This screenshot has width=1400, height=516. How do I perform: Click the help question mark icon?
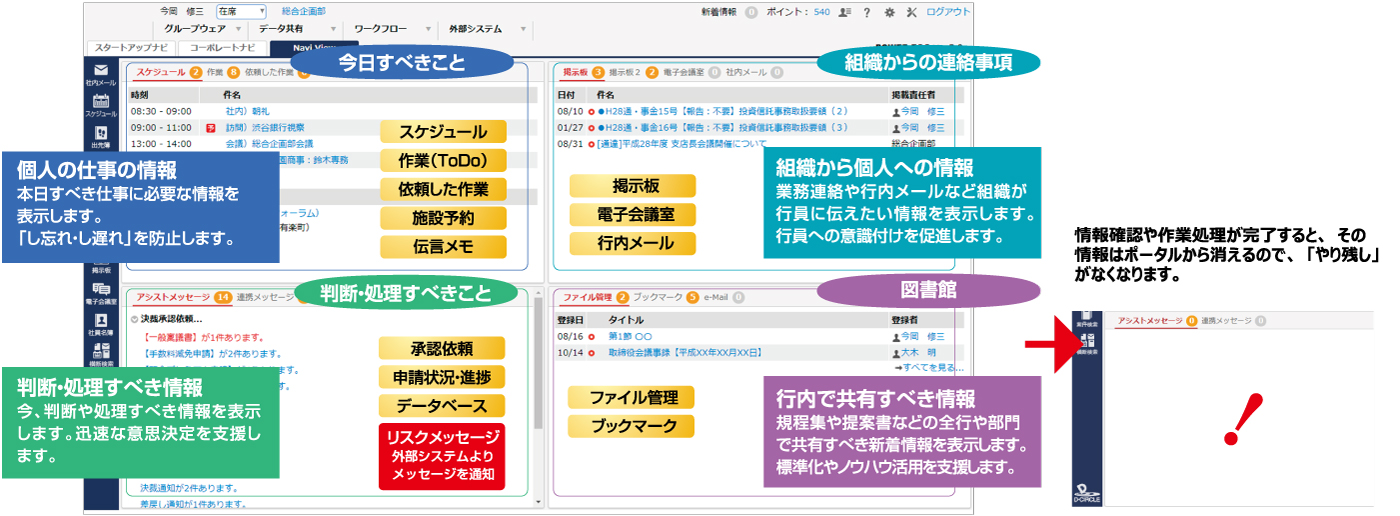(867, 12)
